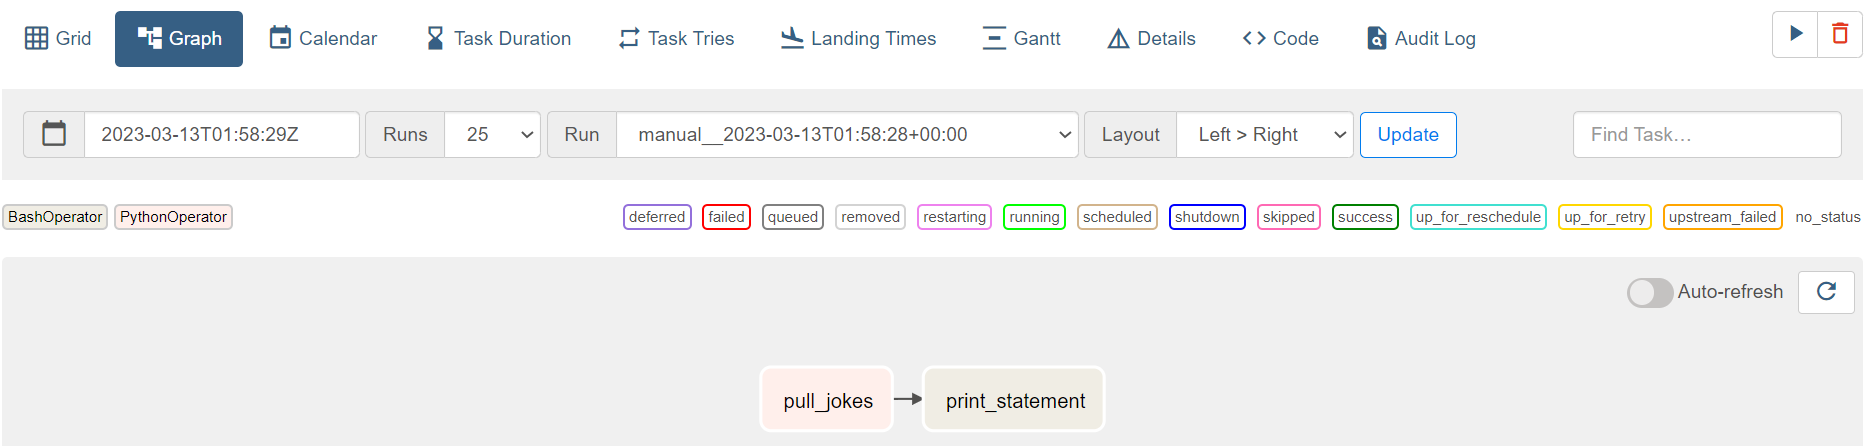
Task: Click the Update button
Action: [x=1407, y=135]
